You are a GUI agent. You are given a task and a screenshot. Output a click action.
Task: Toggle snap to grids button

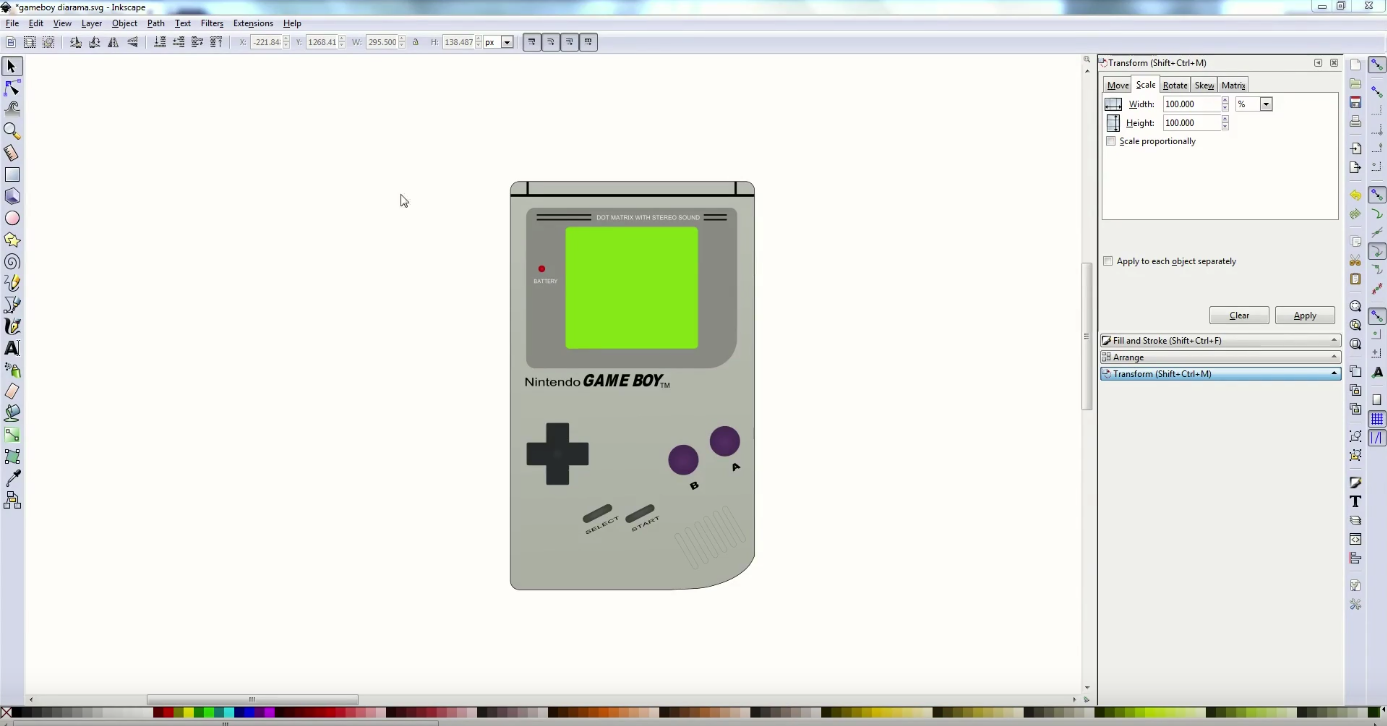click(1377, 419)
